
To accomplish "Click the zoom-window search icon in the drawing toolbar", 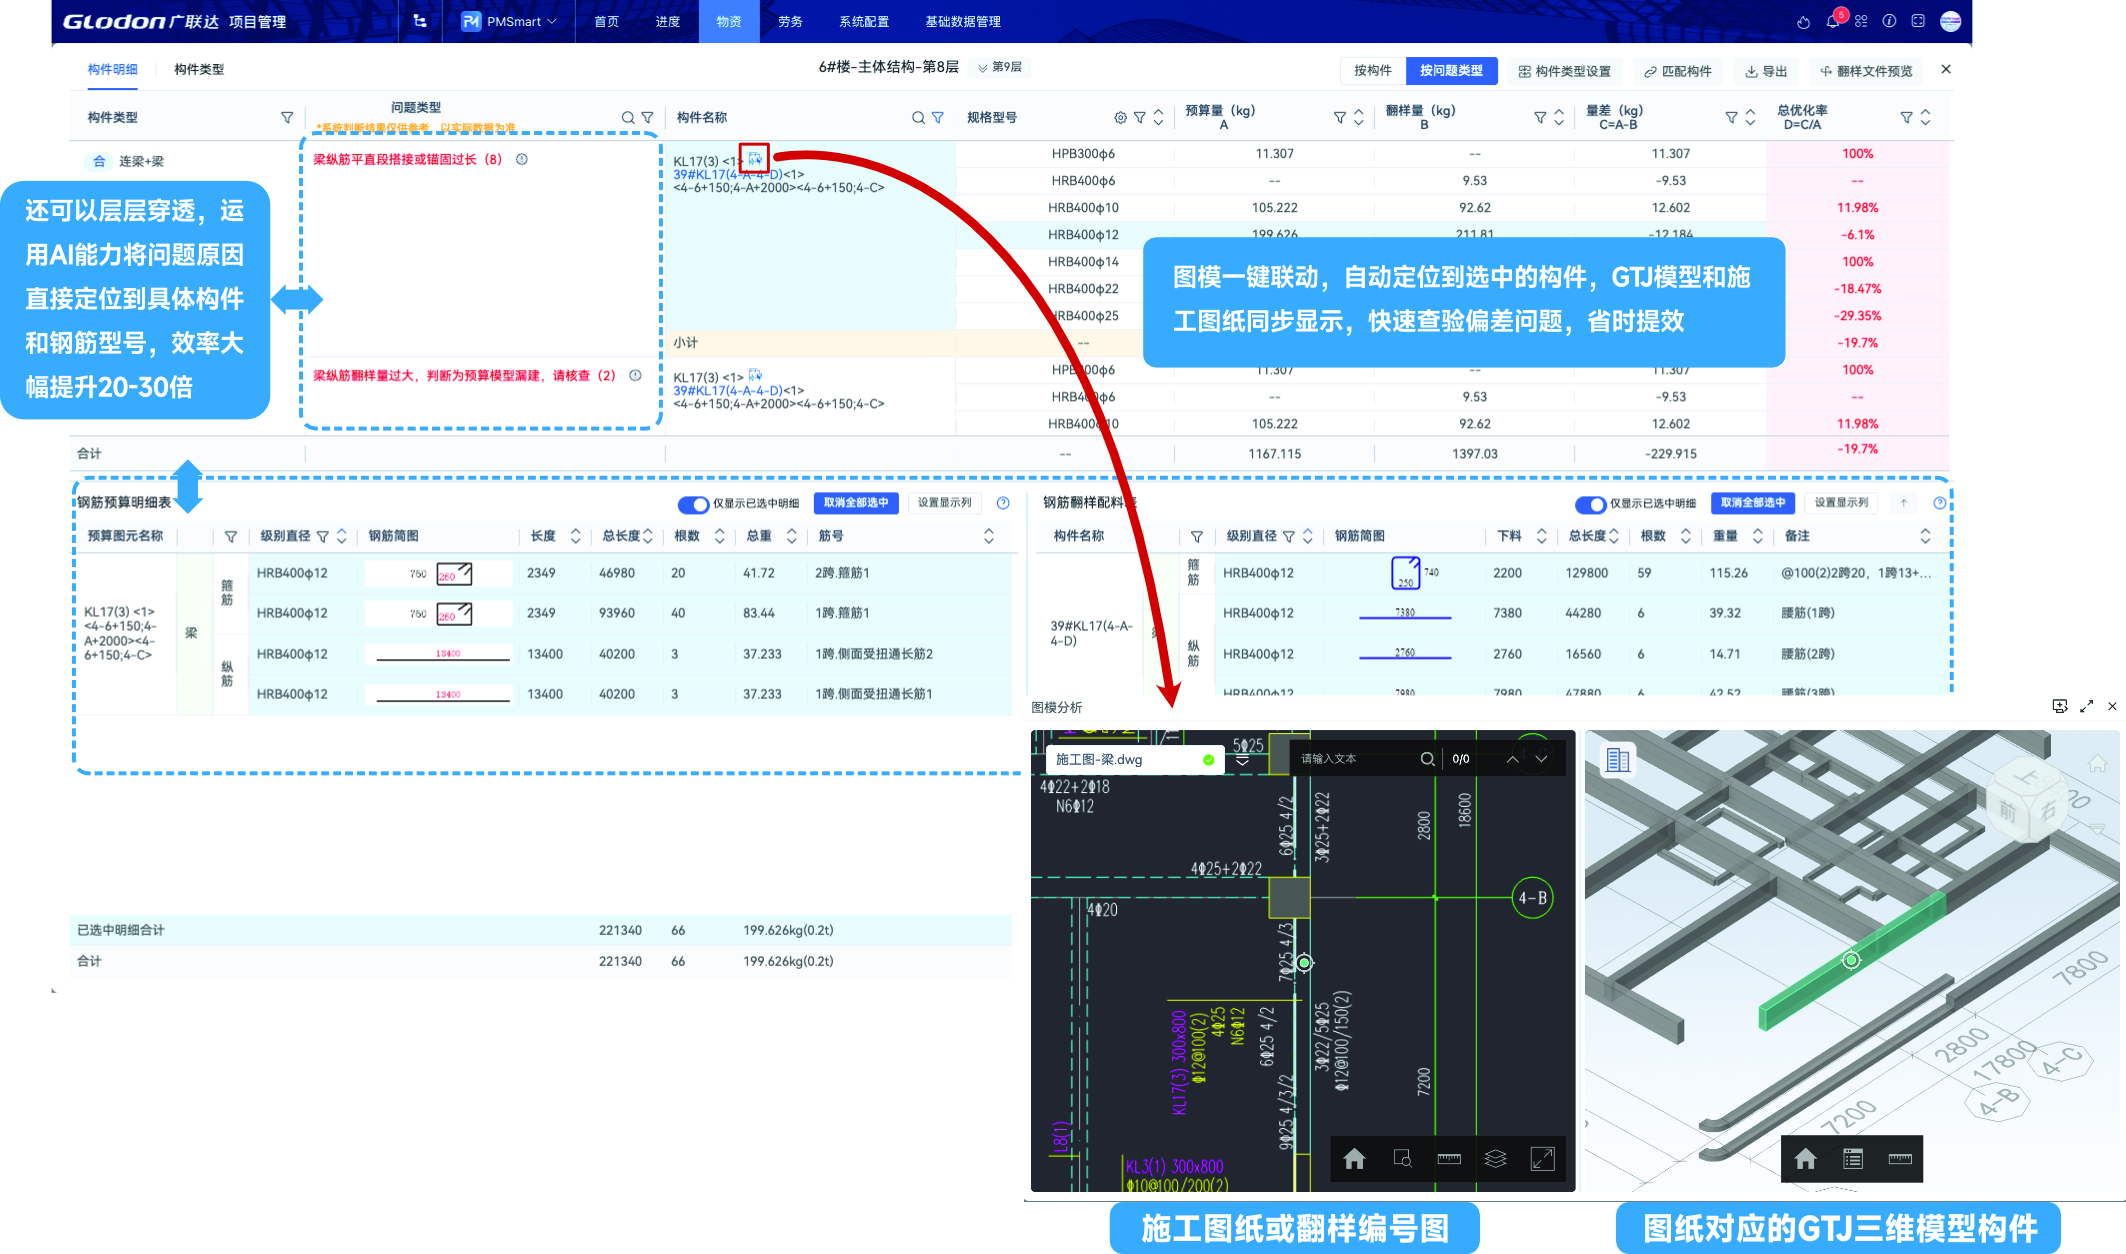I will point(1402,1158).
